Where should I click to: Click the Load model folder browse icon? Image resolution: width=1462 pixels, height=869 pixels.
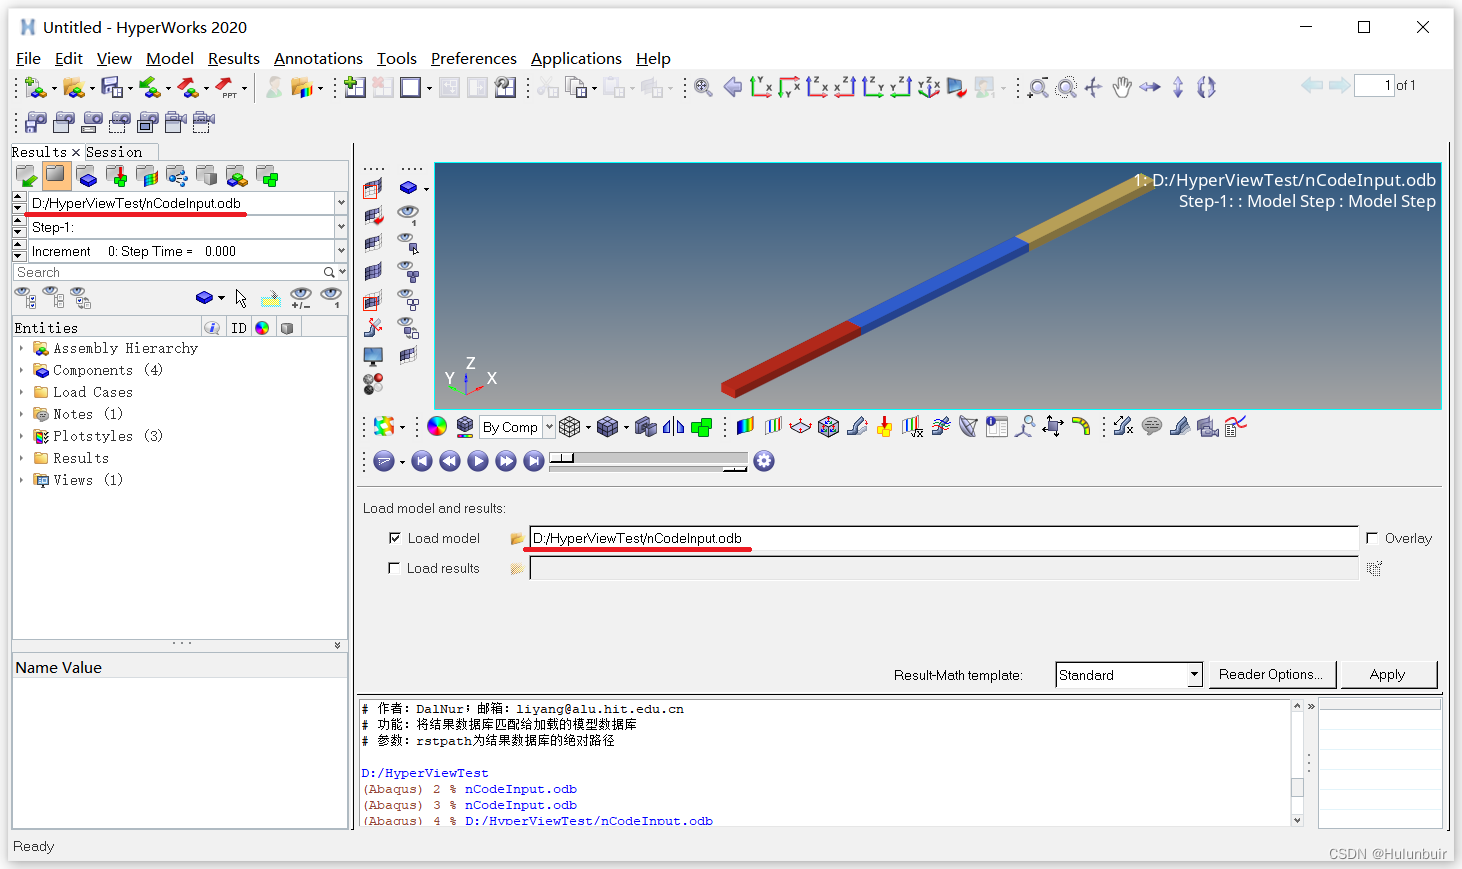tap(516, 539)
